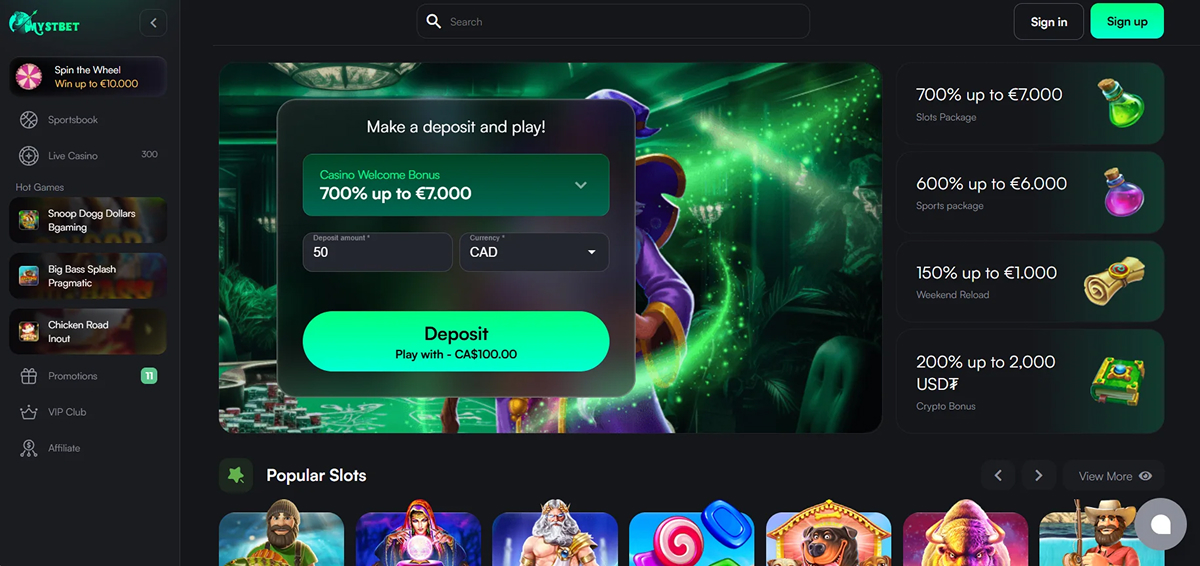Open the Live Casino chip icon
The height and width of the screenshot is (566, 1200).
[29, 156]
